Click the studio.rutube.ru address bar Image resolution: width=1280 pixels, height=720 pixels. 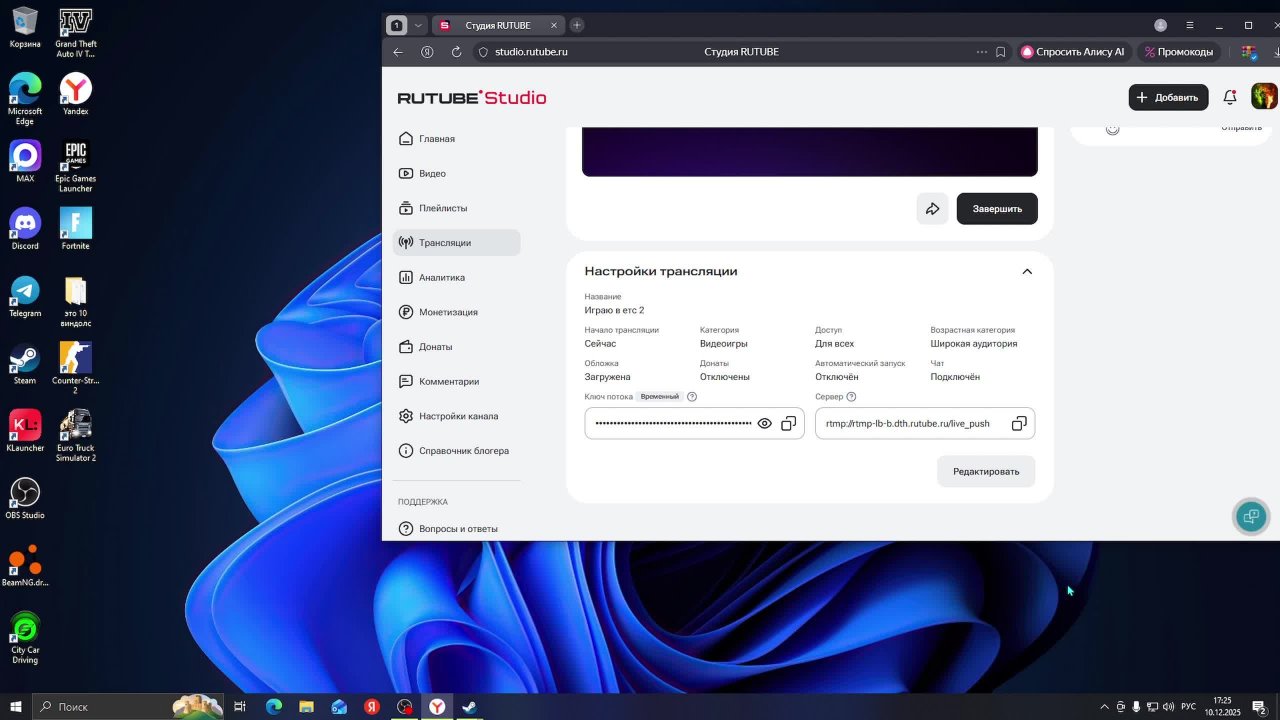point(531,52)
